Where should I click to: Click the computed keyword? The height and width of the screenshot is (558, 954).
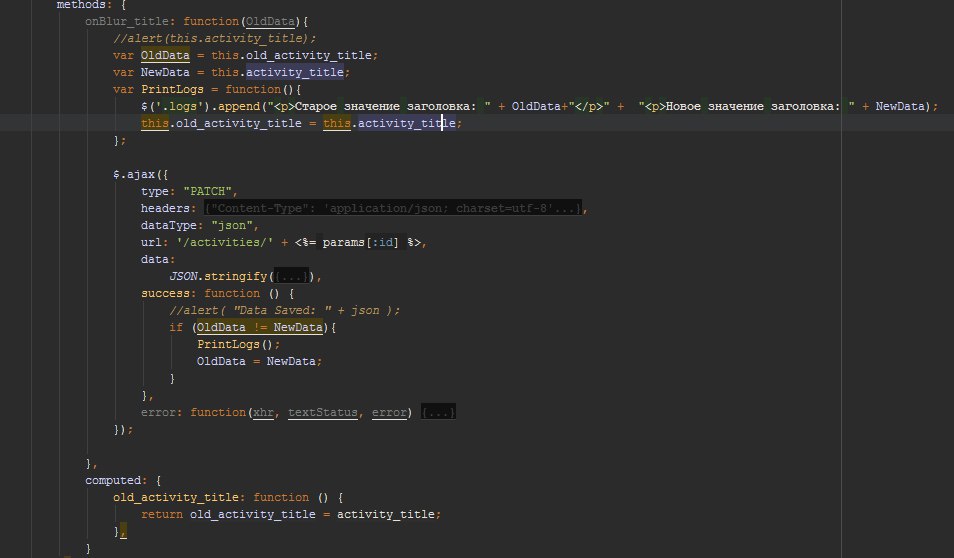tap(113, 481)
